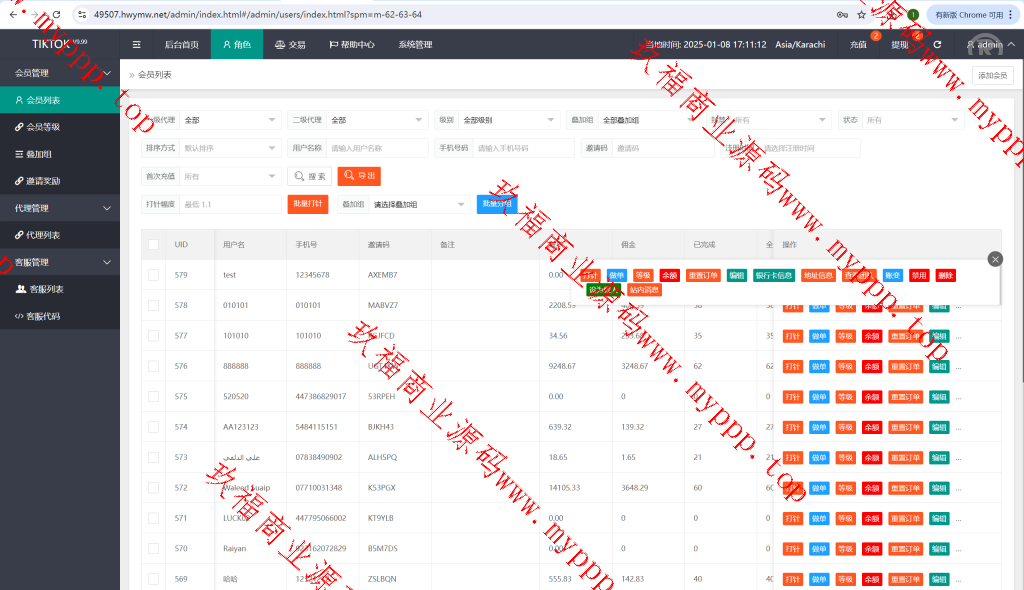Switch to the 交易 top navigation tab
This screenshot has width=1024, height=590.
pos(290,45)
